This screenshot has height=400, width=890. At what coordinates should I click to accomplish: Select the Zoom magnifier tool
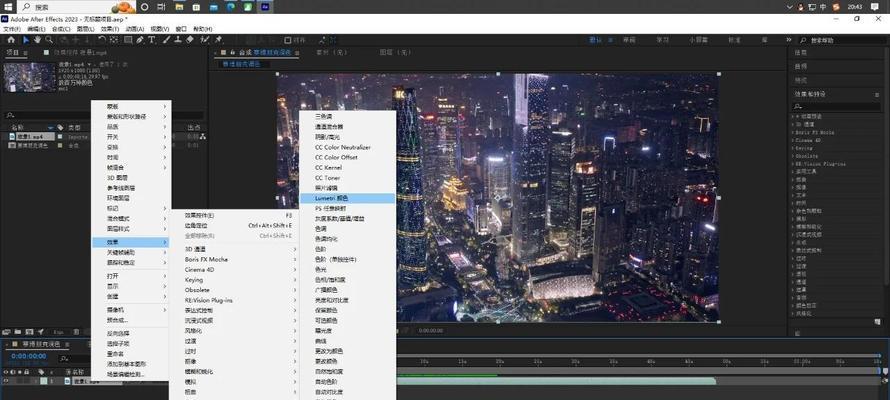pyautogui.click(x=49, y=40)
